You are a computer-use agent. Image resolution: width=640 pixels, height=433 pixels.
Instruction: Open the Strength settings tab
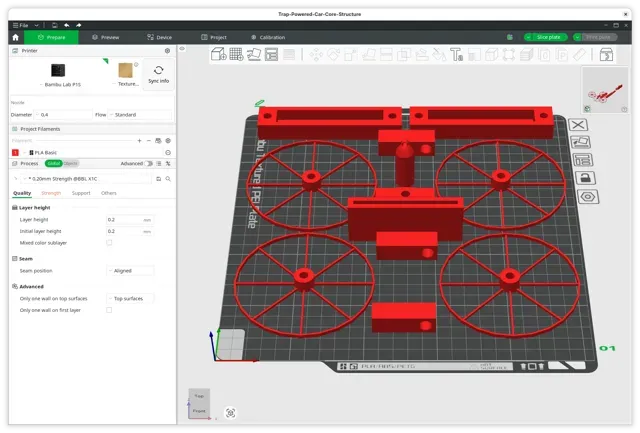(51, 193)
